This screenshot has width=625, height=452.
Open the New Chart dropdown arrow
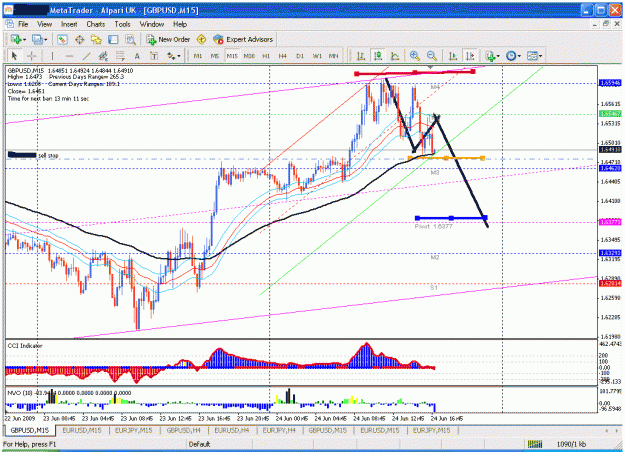coord(24,40)
